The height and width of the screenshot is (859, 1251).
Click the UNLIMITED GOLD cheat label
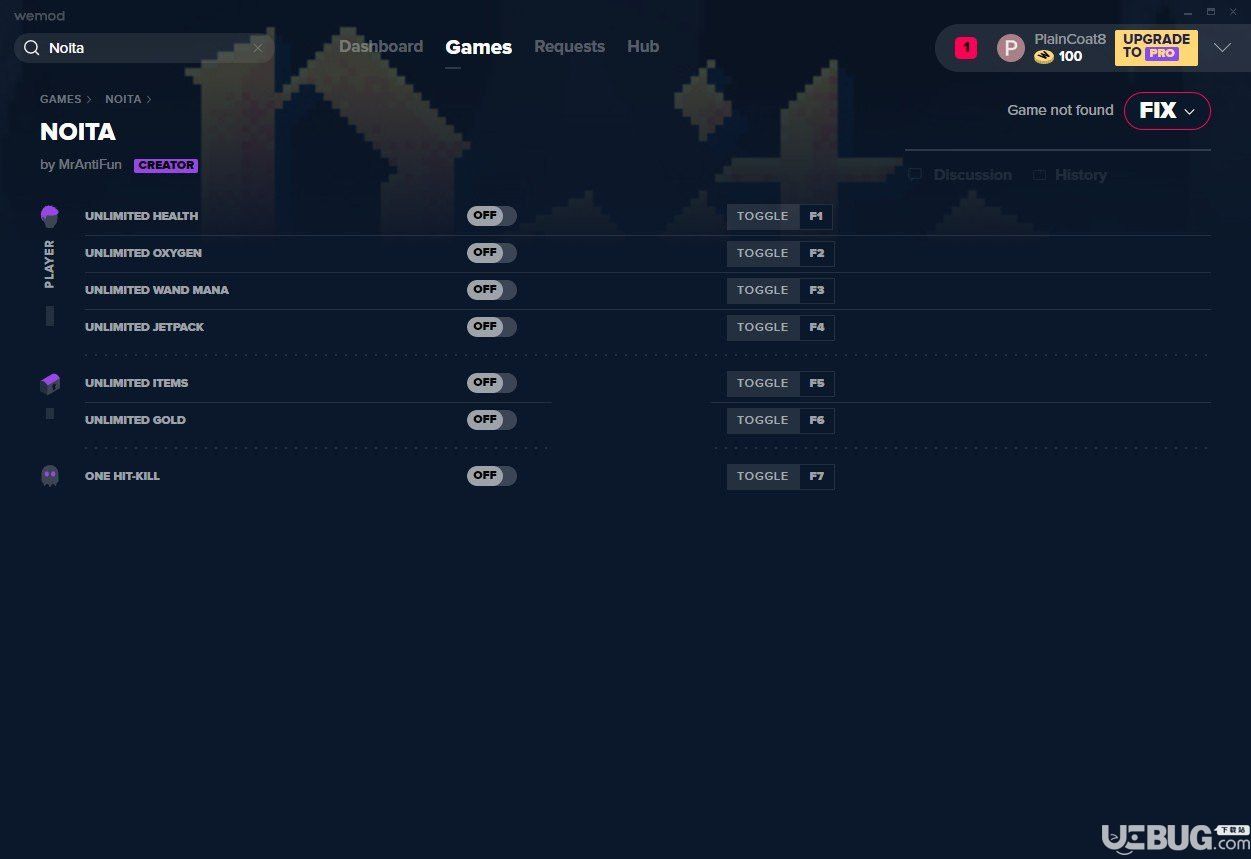[x=135, y=420]
